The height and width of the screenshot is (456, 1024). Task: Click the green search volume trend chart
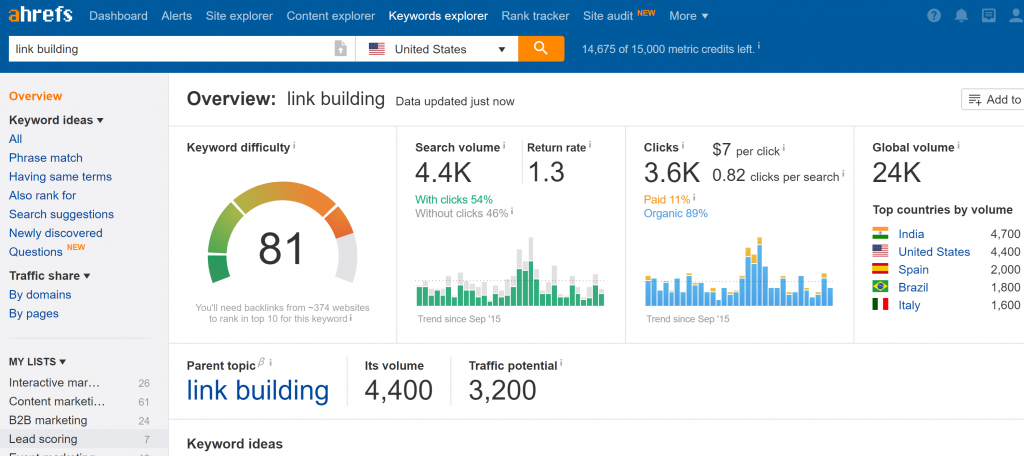[x=510, y=272]
